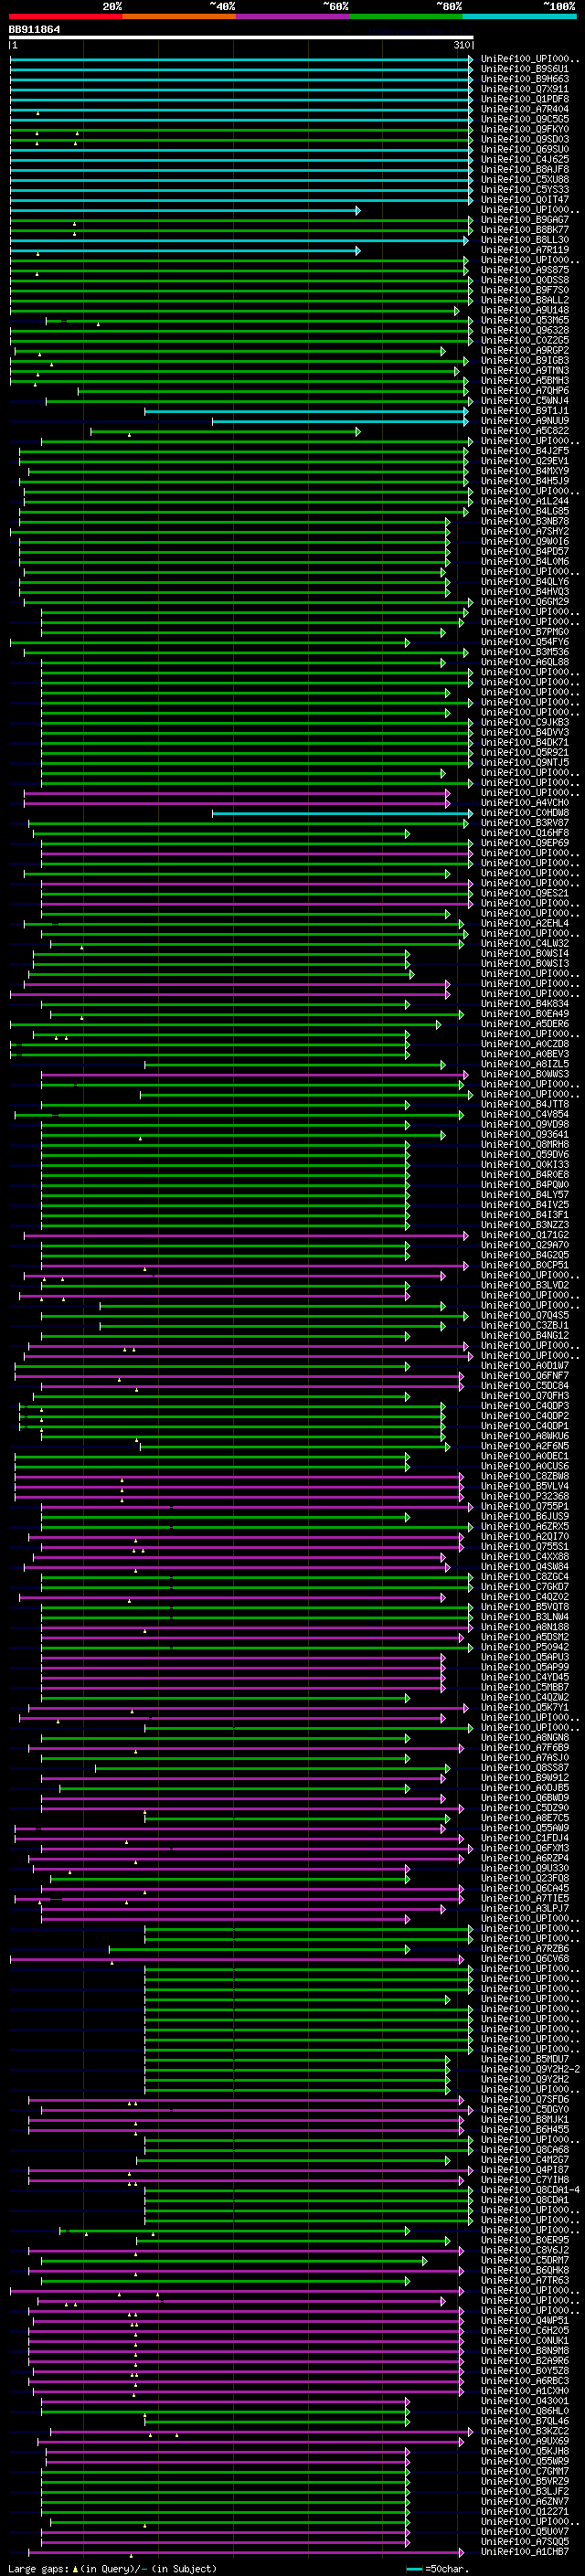This screenshot has width=585, height=2576.
Task: Select the UniRef100_B4JTT8 hit label
Action: click(525, 1104)
